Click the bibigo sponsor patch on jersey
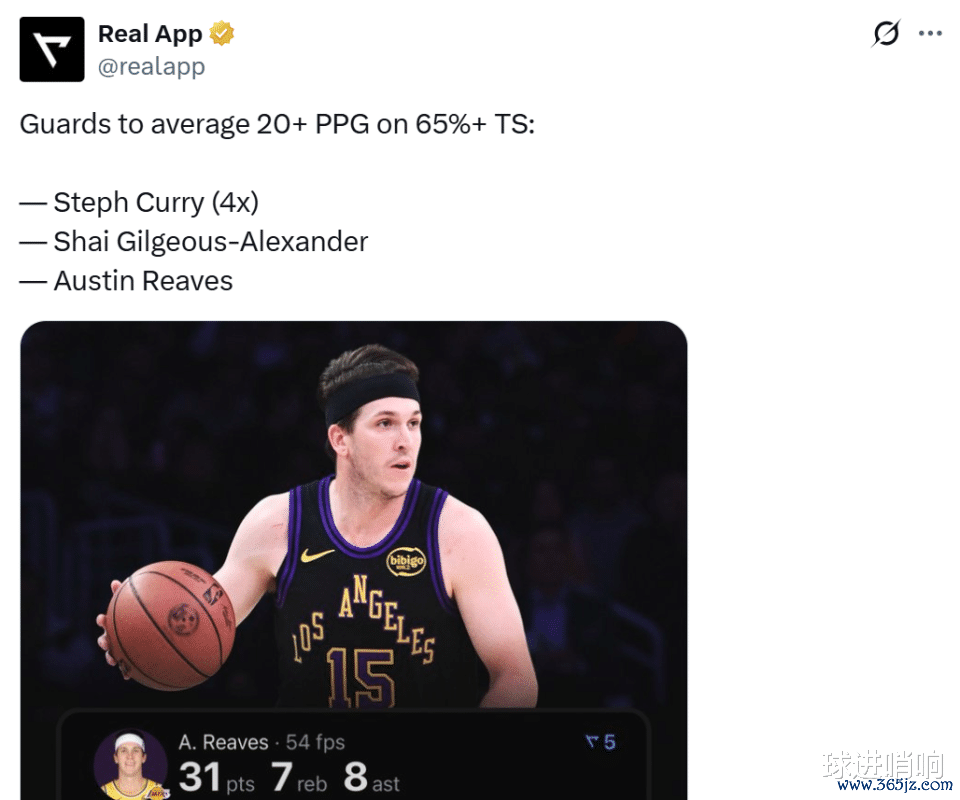960x800 pixels. click(406, 561)
